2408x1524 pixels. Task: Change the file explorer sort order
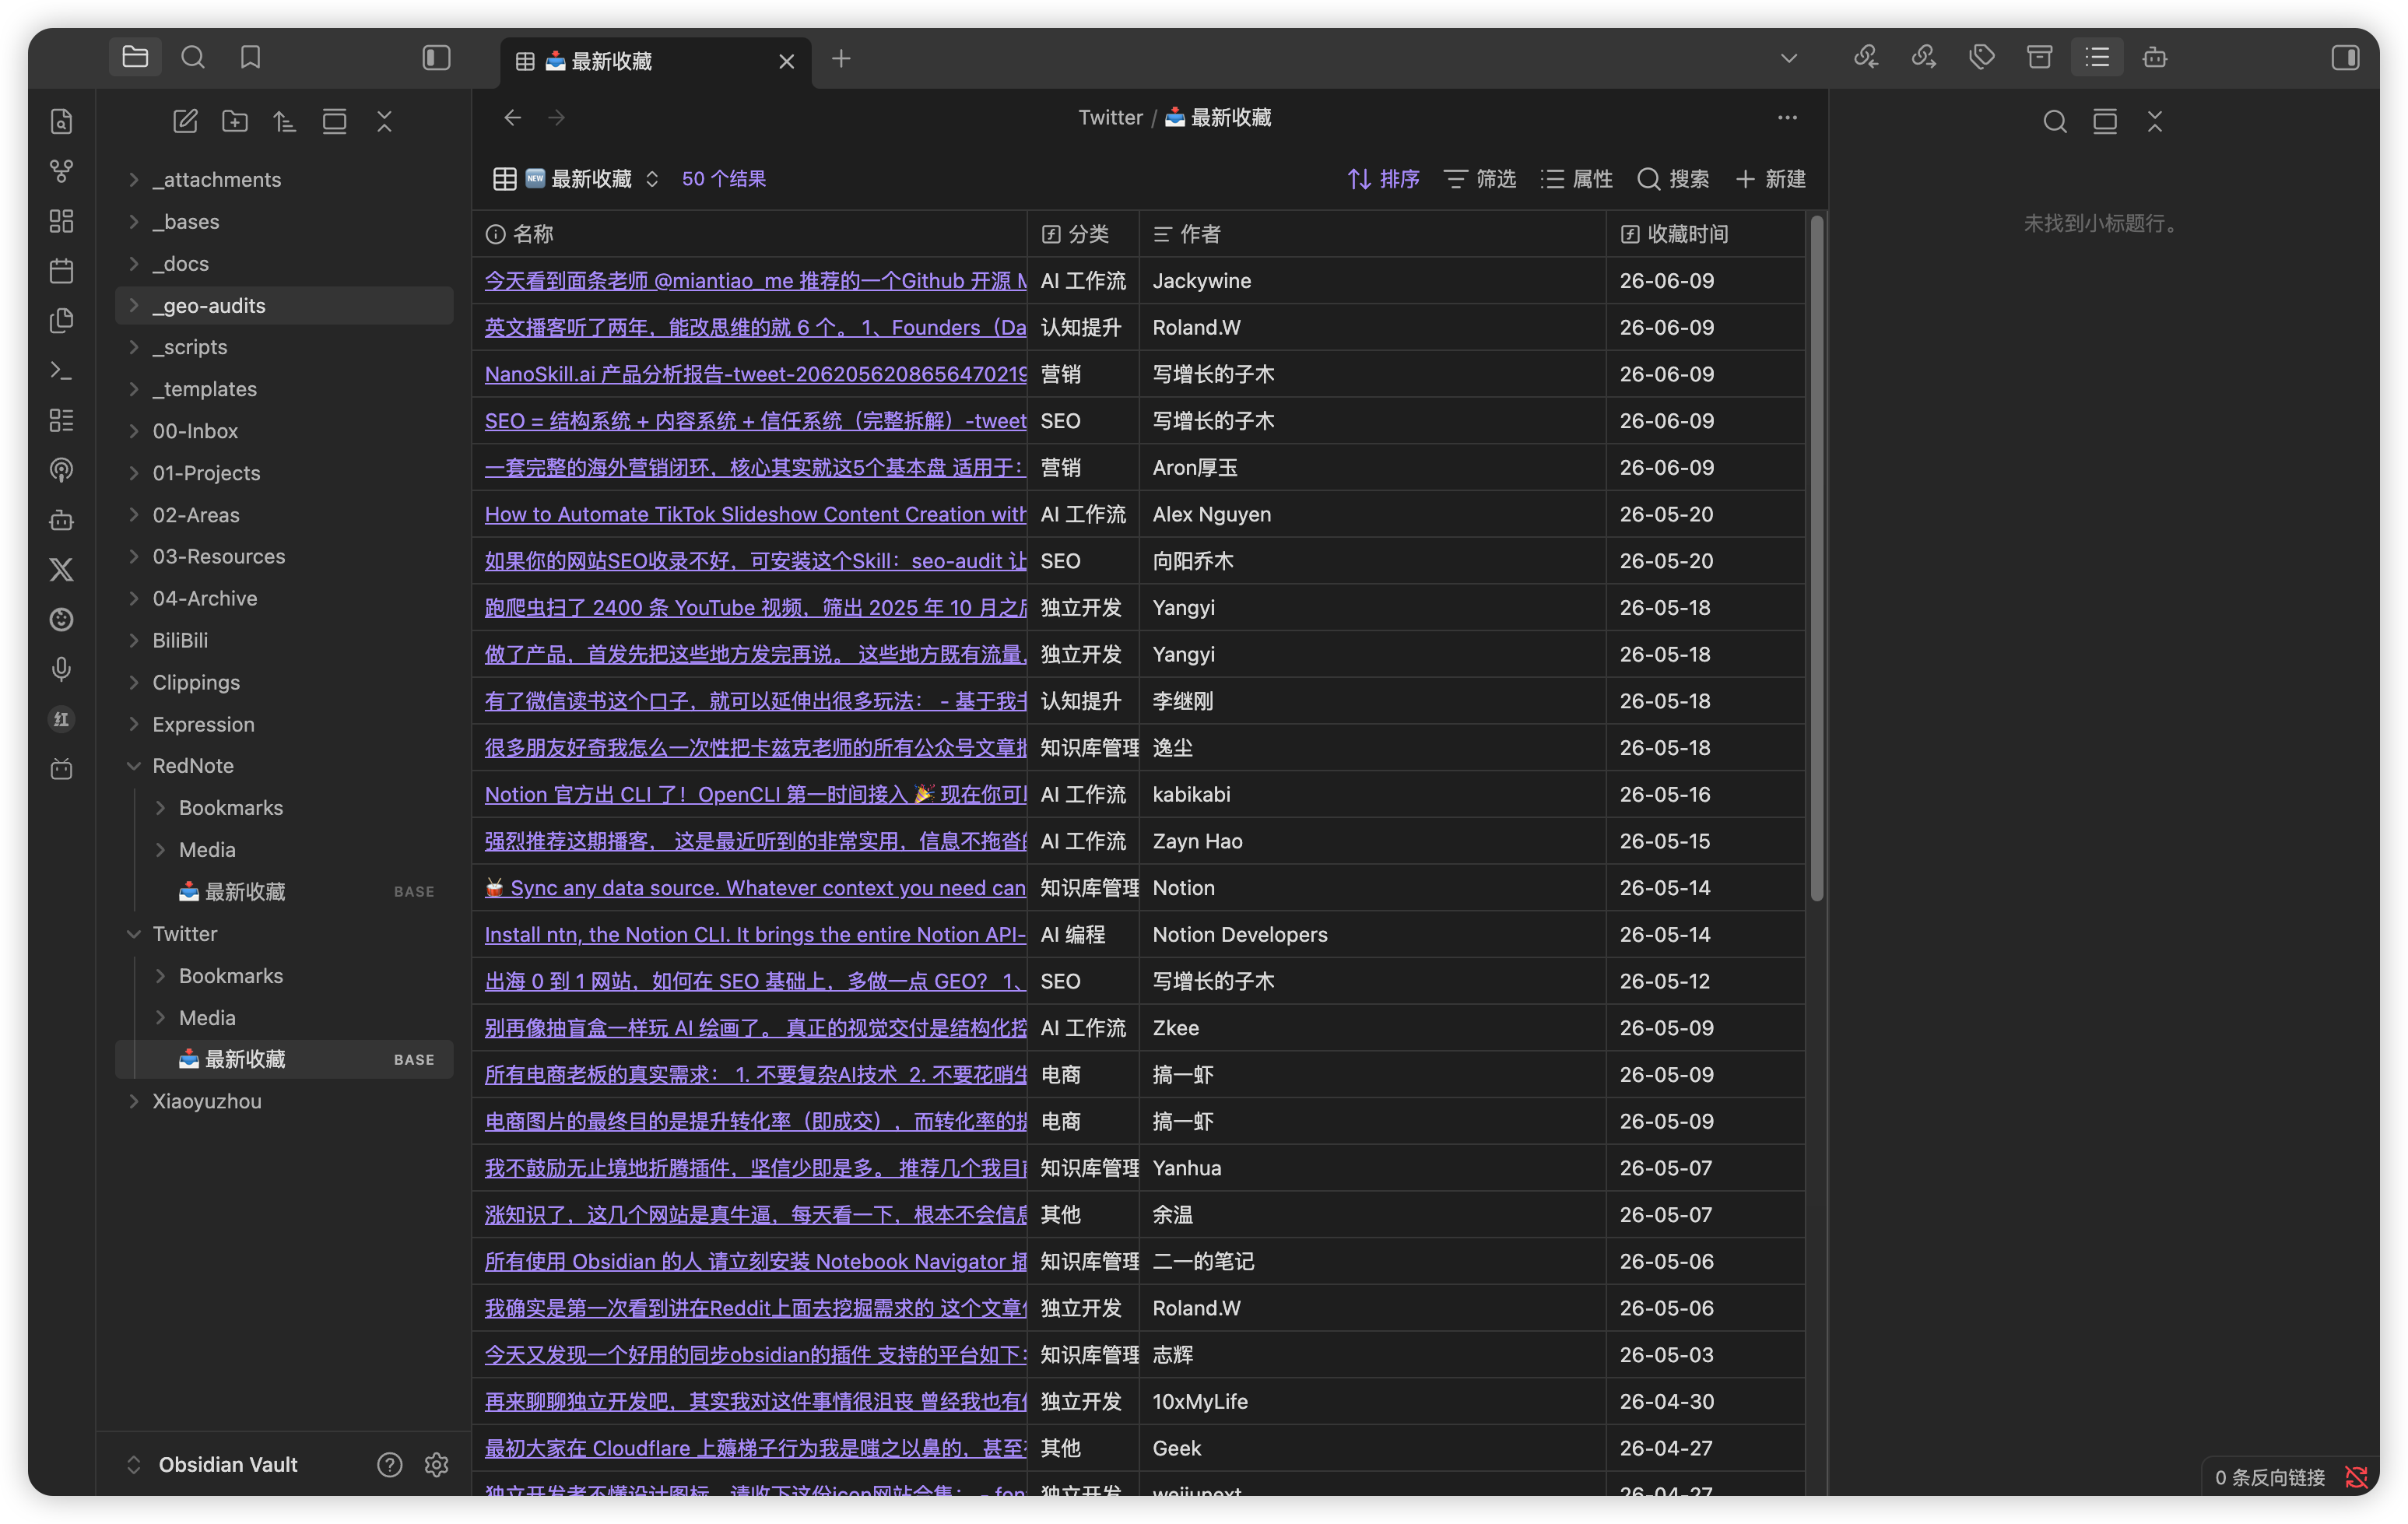click(x=285, y=121)
